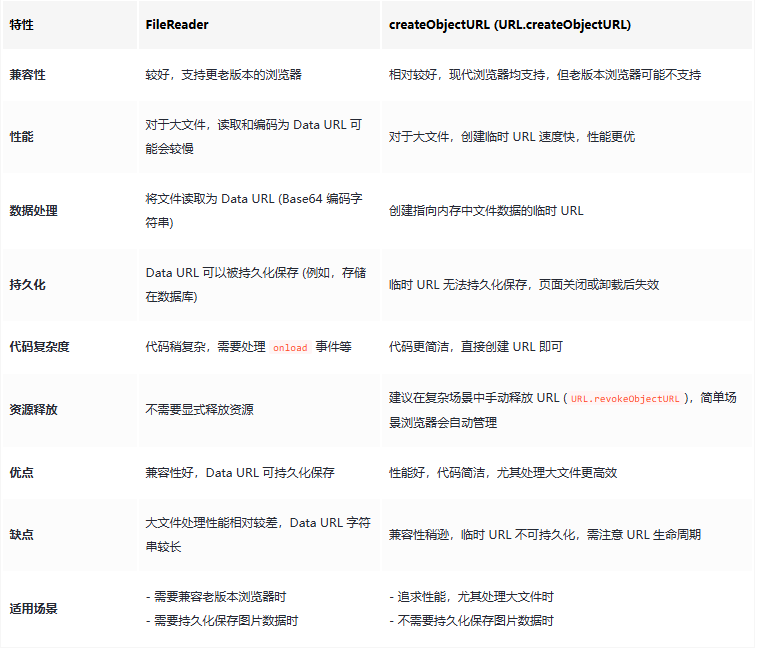Click the onload inline code snippet
This screenshot has height=651, width=758.
point(289,347)
